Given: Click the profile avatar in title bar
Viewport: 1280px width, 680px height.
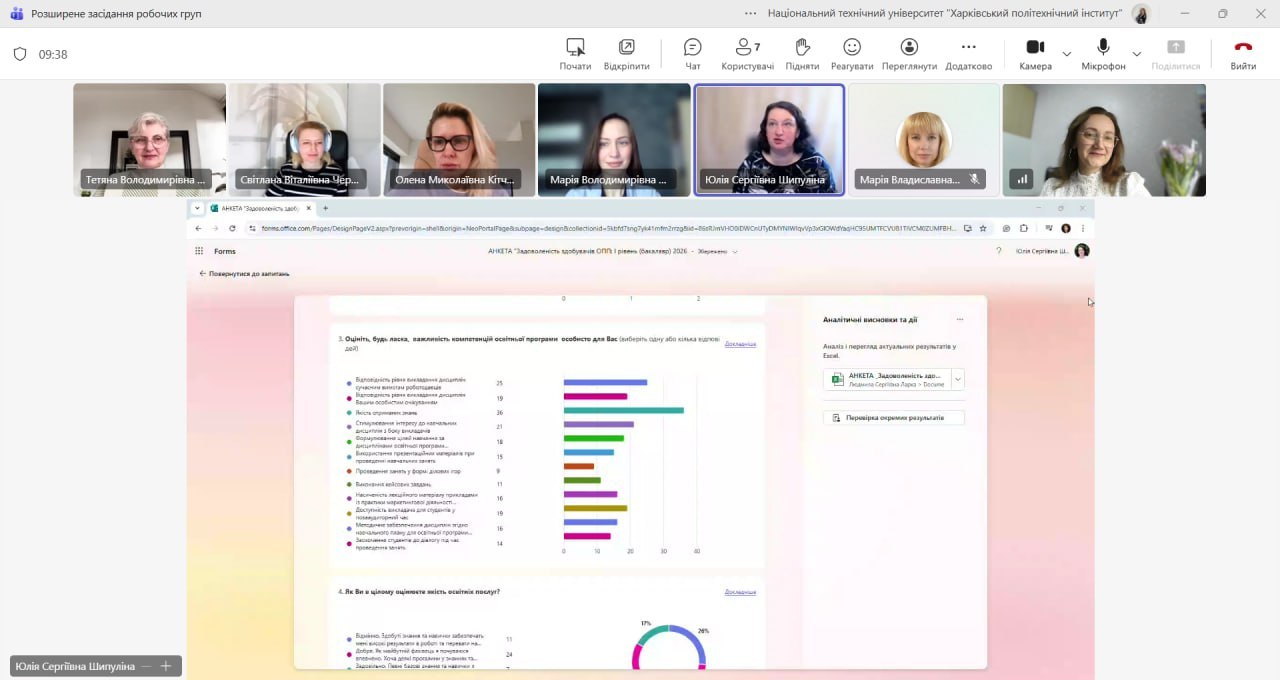Looking at the screenshot, I should [1141, 14].
